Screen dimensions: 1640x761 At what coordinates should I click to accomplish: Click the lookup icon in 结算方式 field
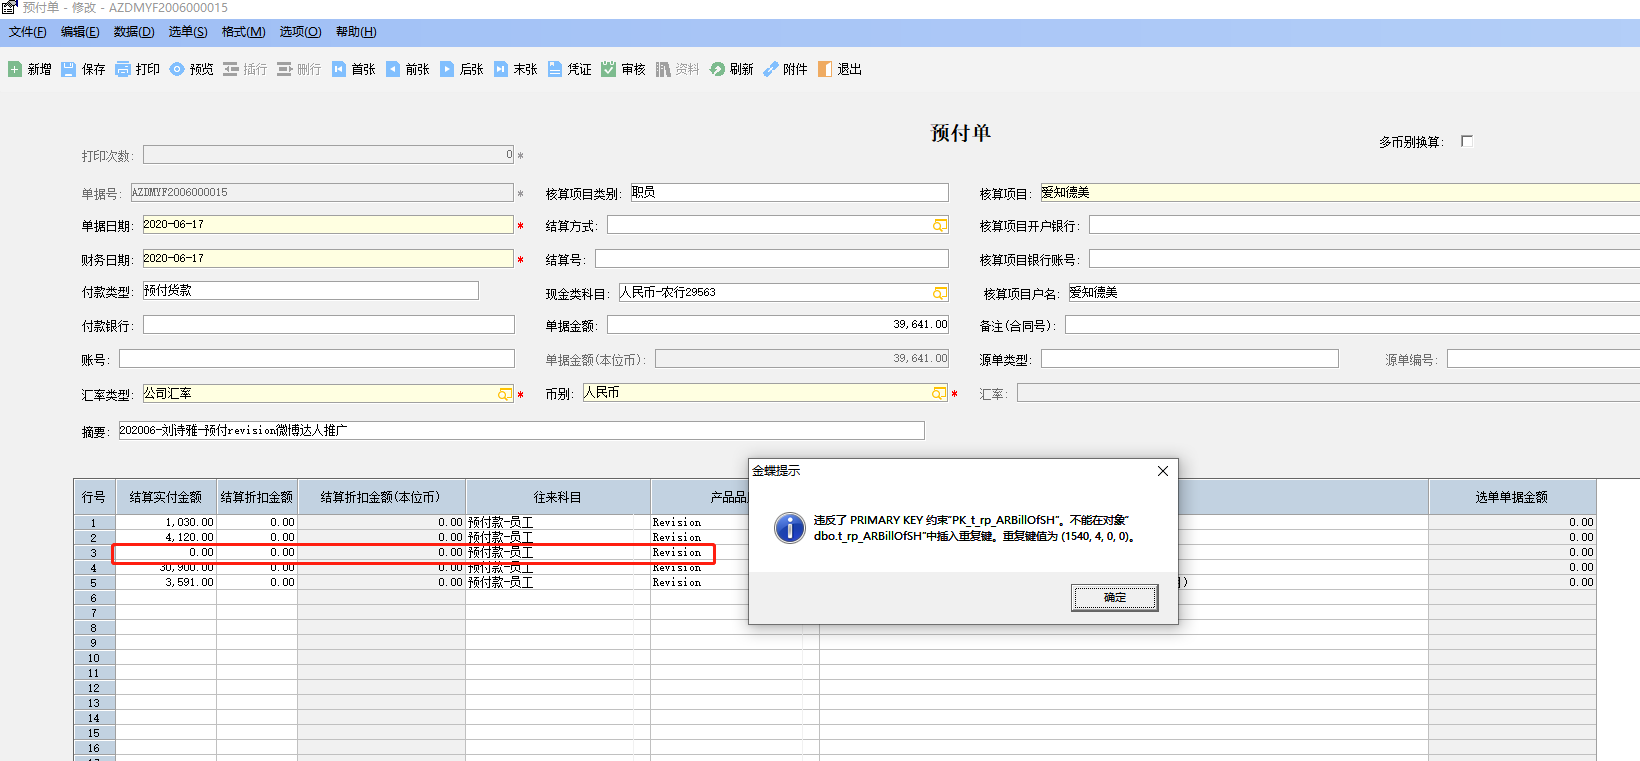[x=940, y=226]
